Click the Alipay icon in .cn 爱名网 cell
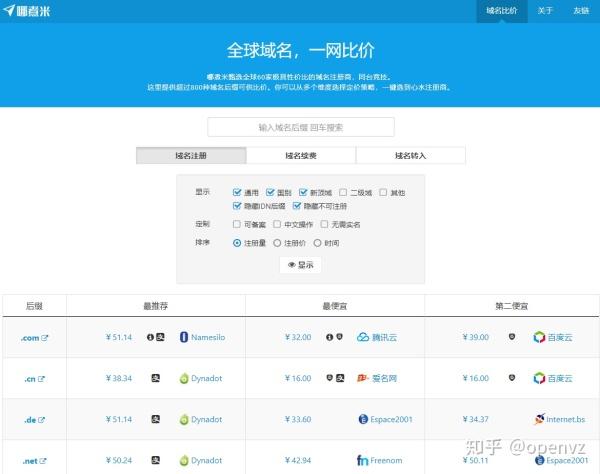 (340, 378)
